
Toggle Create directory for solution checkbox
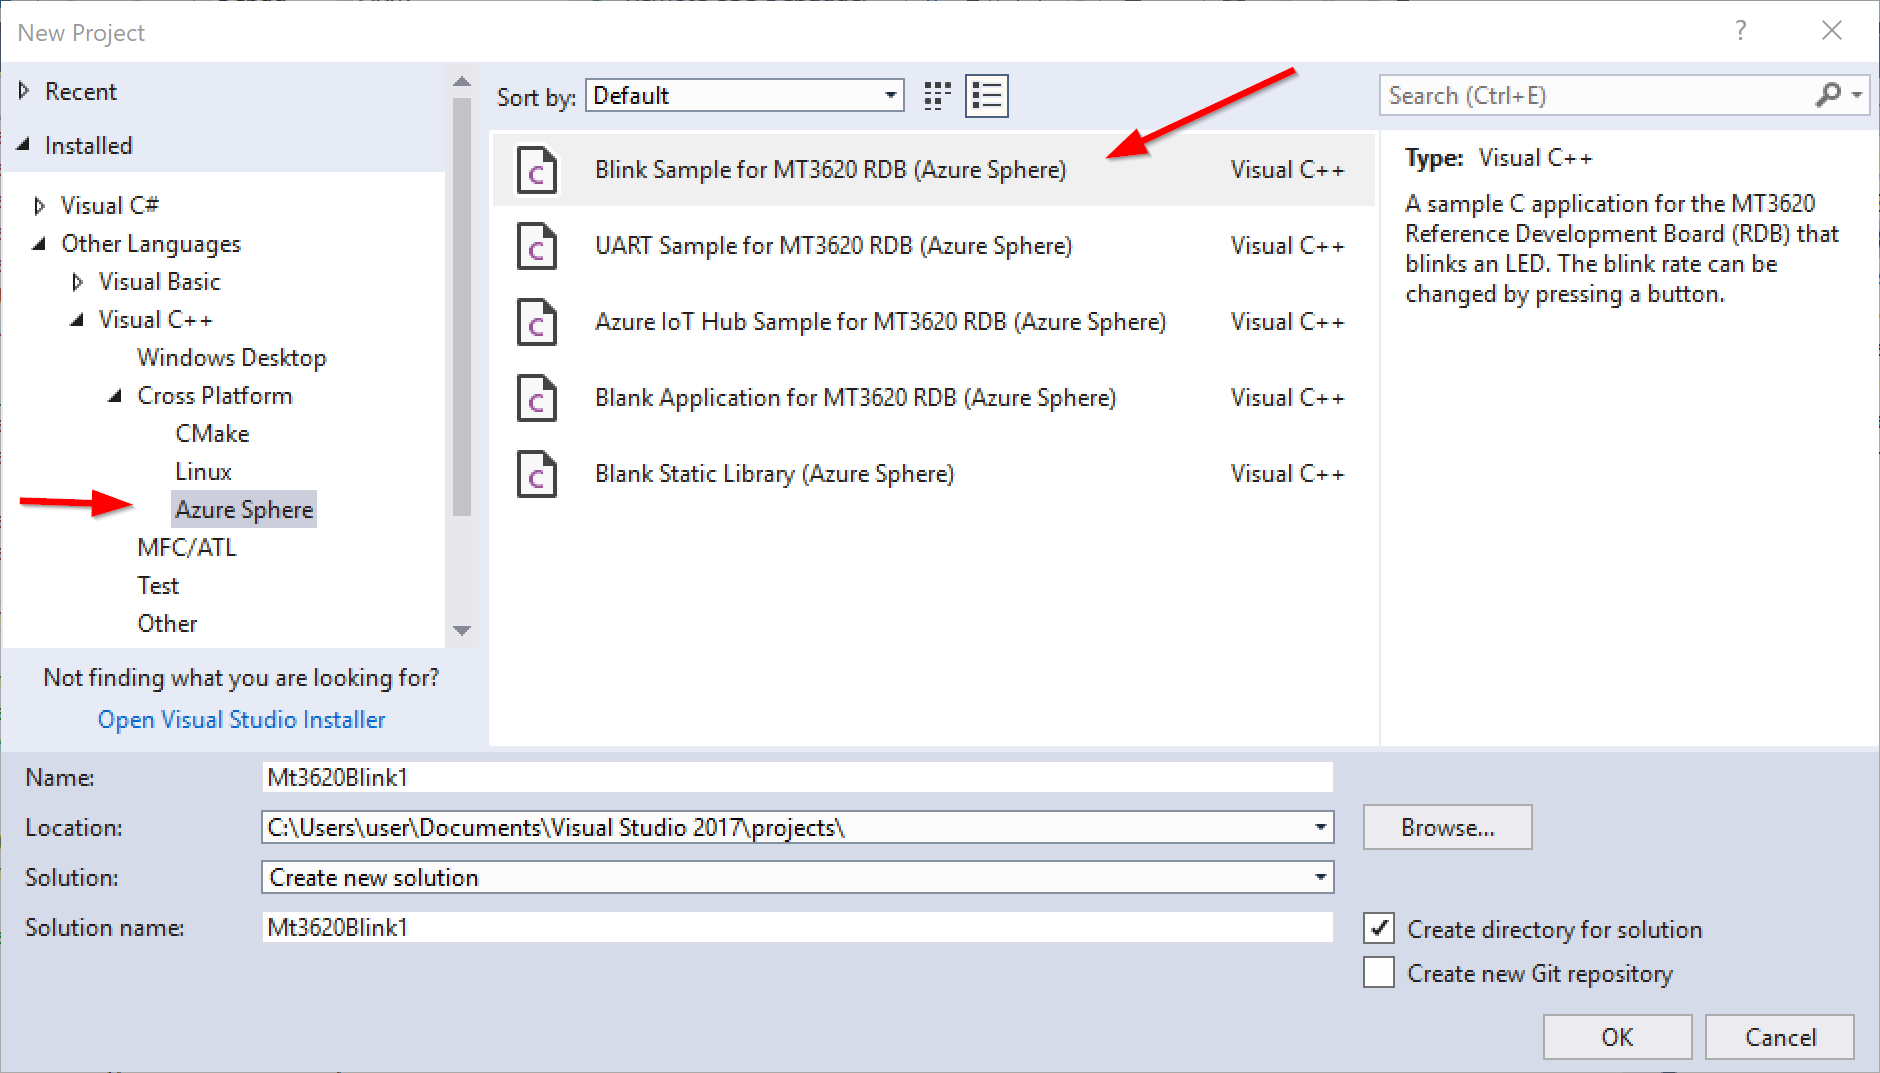tap(1379, 929)
